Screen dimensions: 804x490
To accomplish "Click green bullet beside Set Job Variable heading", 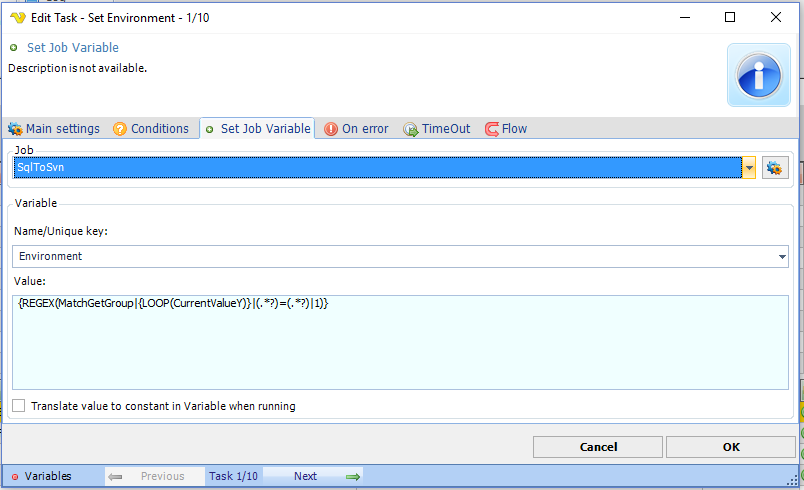I will coord(14,48).
